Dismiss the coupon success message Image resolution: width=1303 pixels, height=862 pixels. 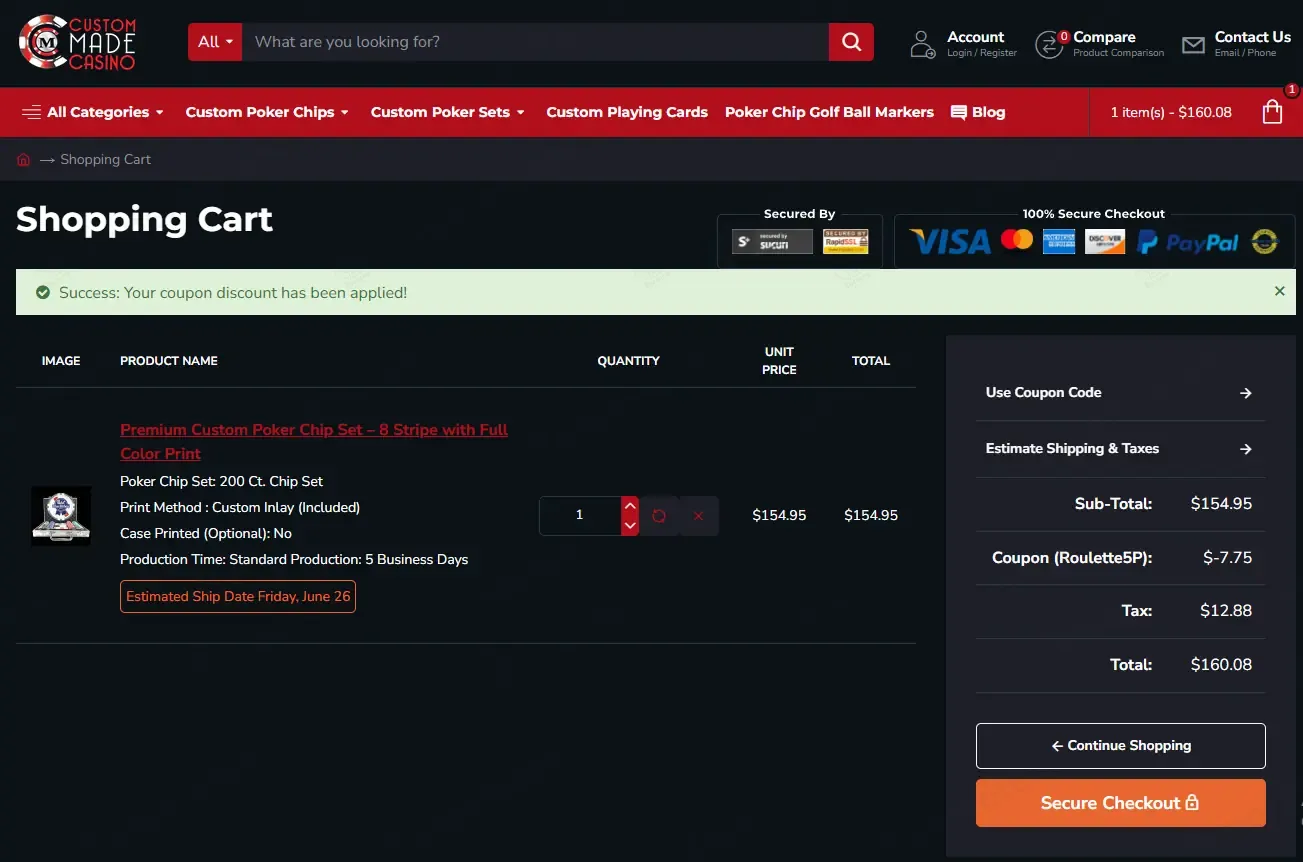(x=1280, y=291)
